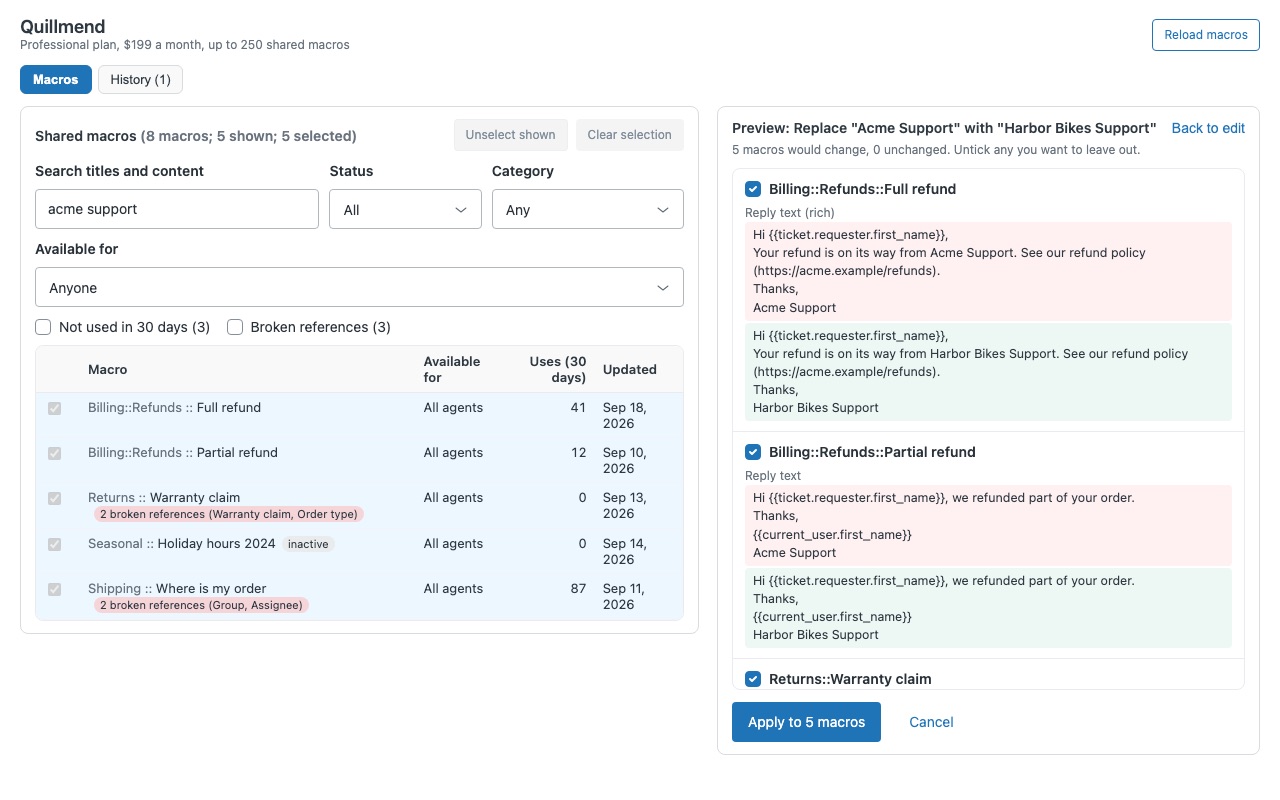
Task: Click the uses value 41
Action: pos(578,408)
